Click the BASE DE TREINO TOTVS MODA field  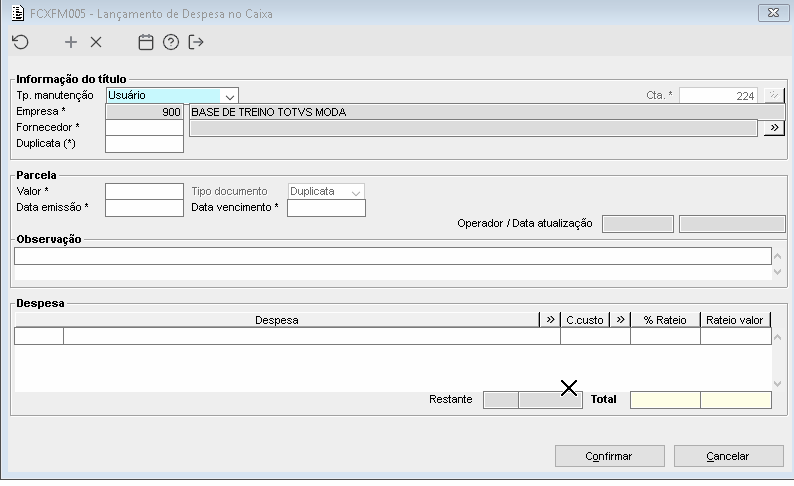click(x=487, y=112)
